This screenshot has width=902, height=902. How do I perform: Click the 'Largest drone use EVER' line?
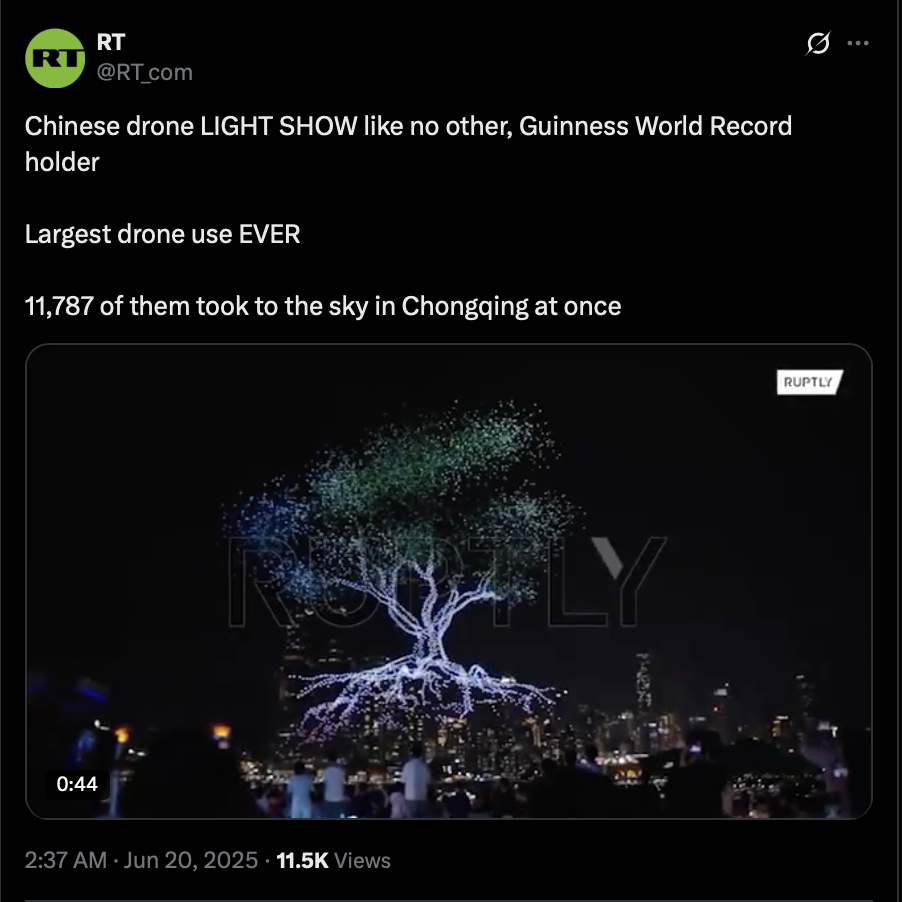(x=163, y=234)
